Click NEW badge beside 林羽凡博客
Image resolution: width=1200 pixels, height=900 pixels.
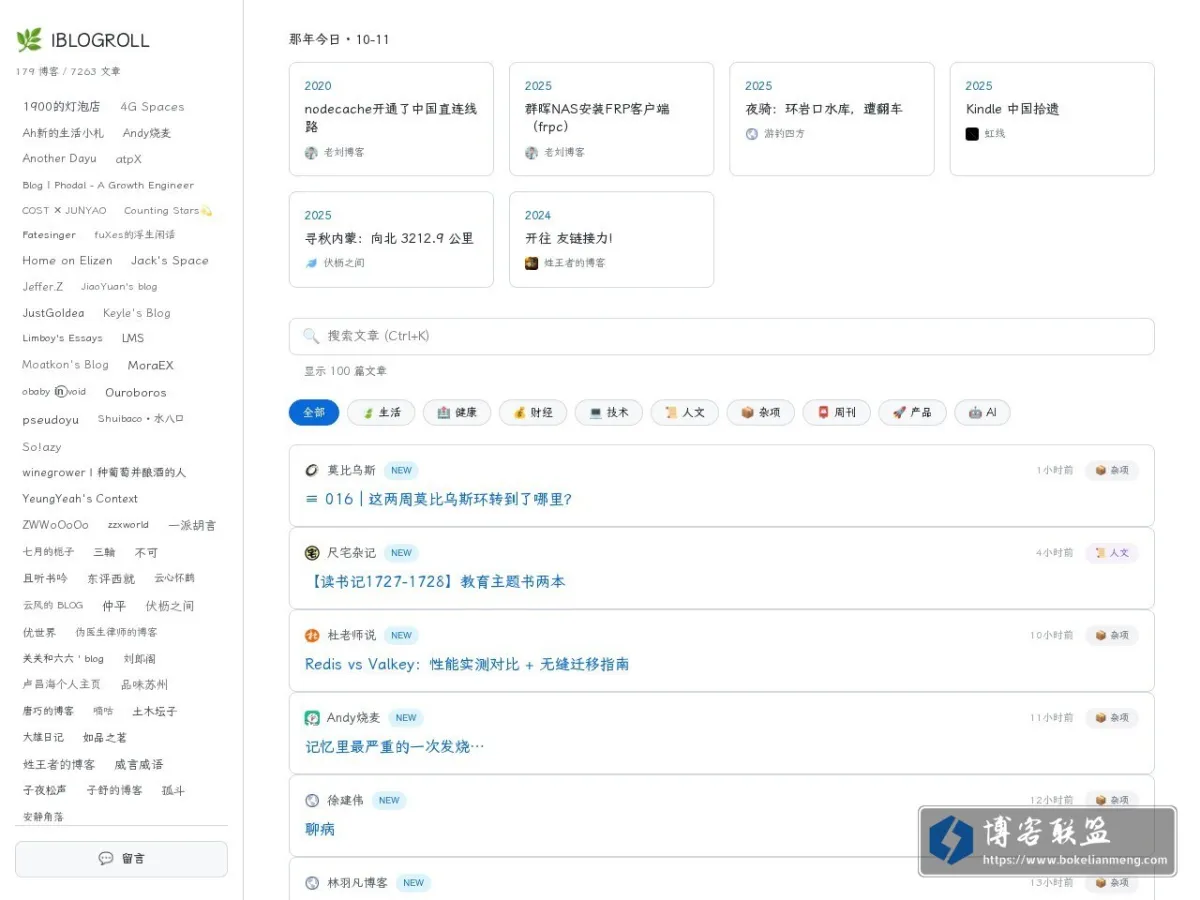tap(414, 883)
